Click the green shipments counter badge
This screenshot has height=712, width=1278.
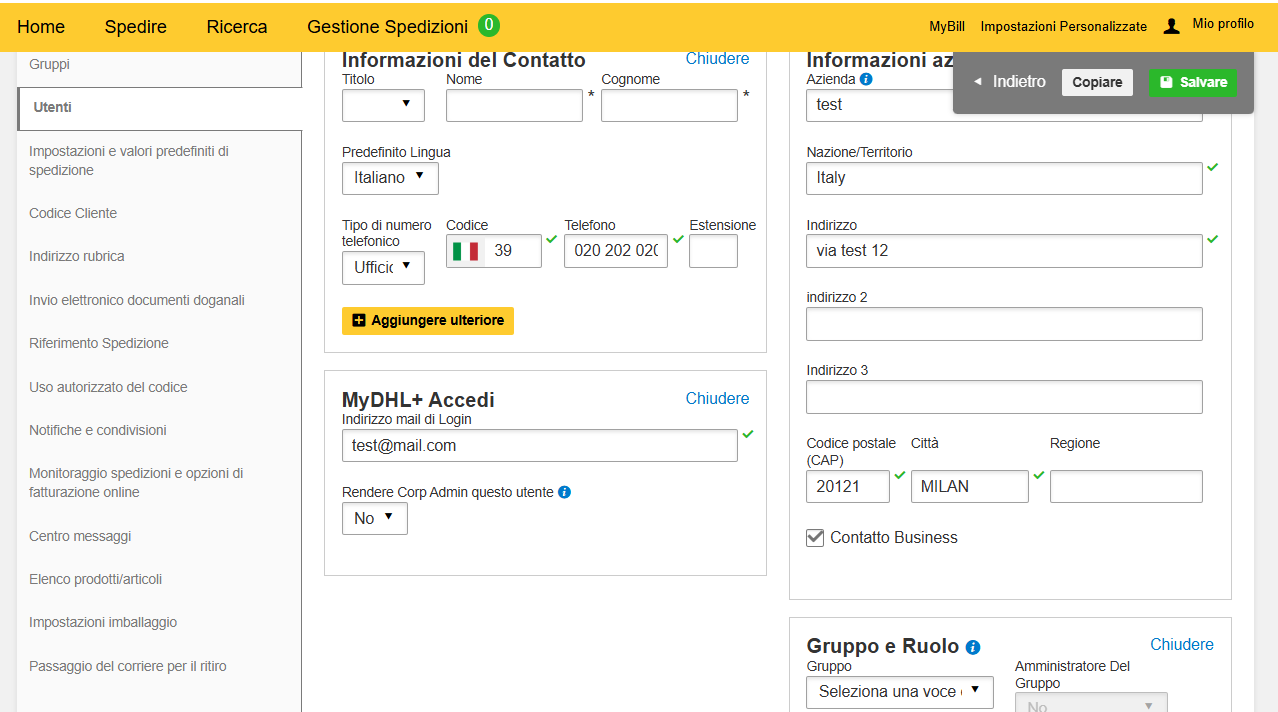pos(488,26)
